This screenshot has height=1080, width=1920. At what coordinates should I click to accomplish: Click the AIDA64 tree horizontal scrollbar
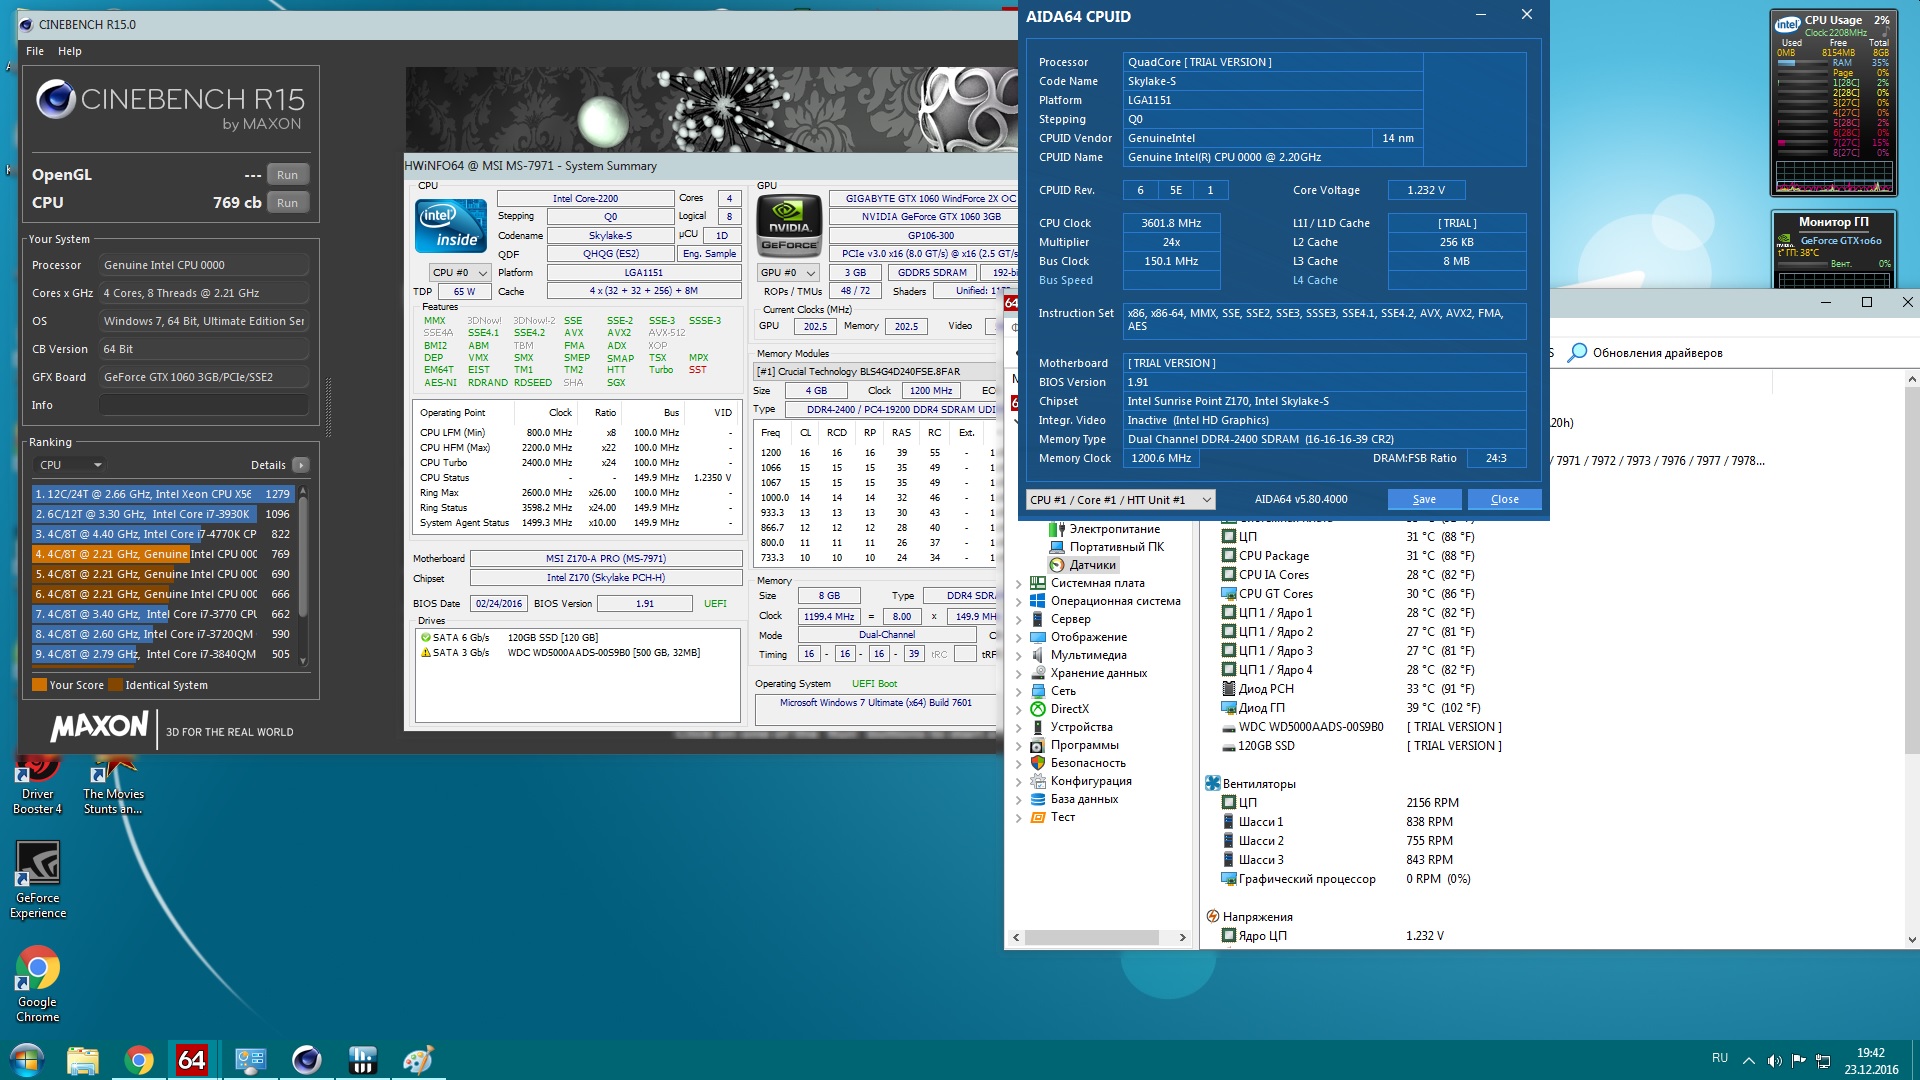(x=1092, y=938)
